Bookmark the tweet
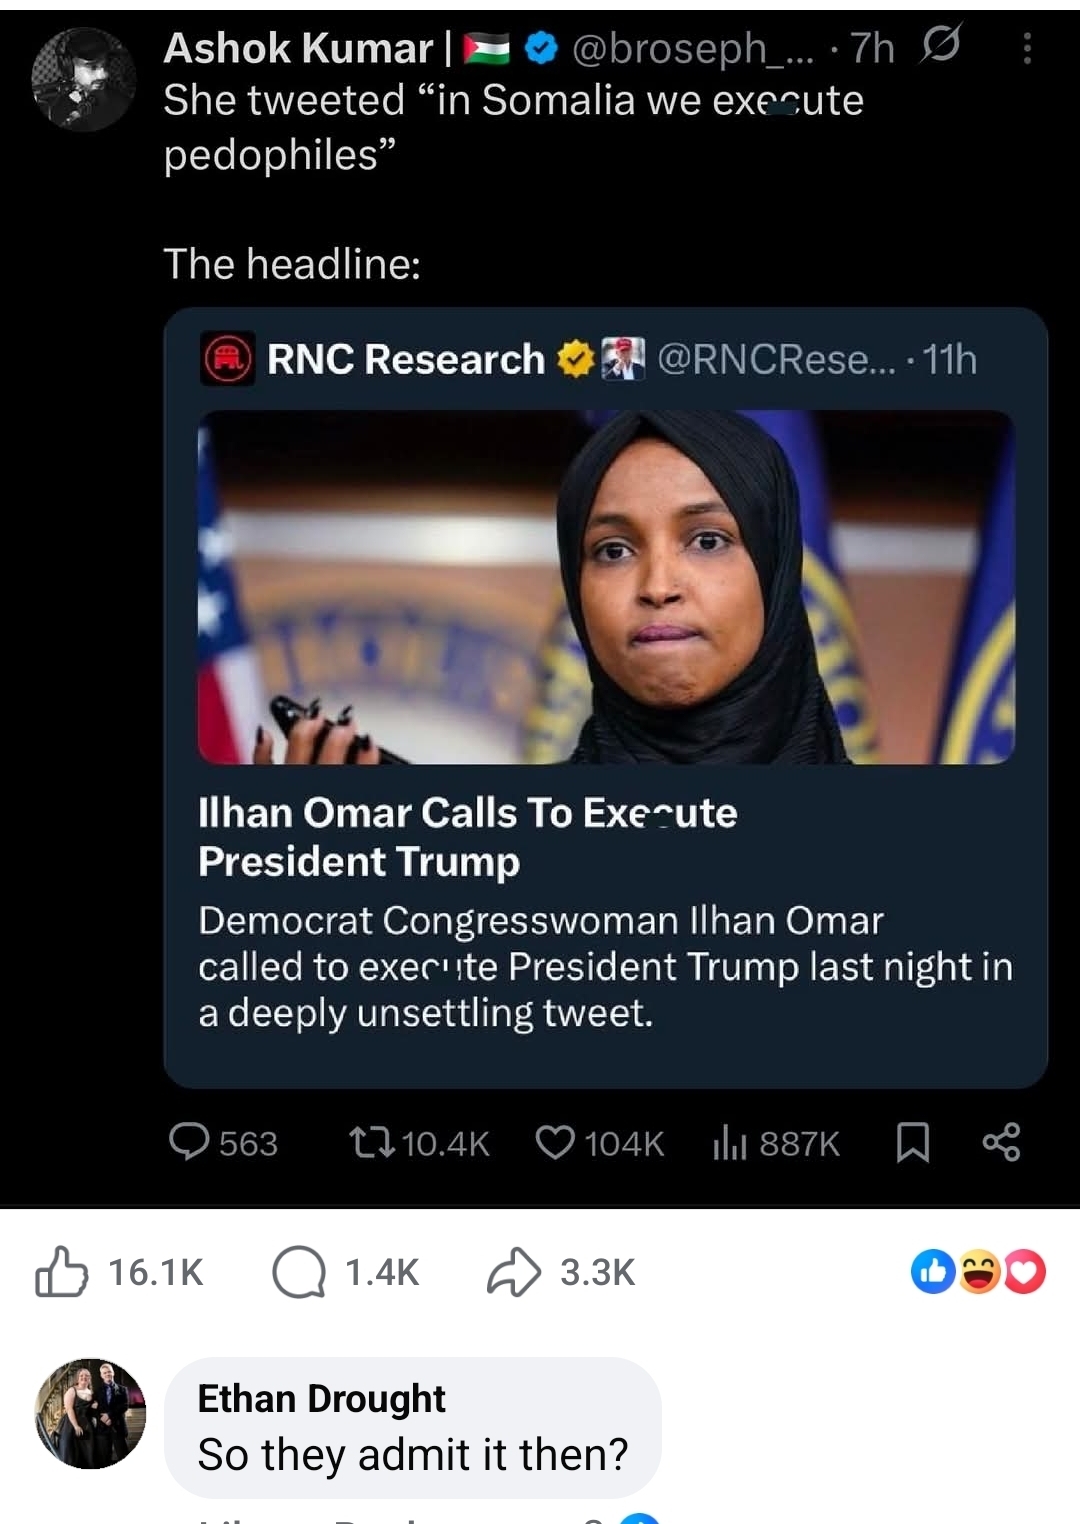Viewport: 1080px width, 1524px height. click(912, 1142)
